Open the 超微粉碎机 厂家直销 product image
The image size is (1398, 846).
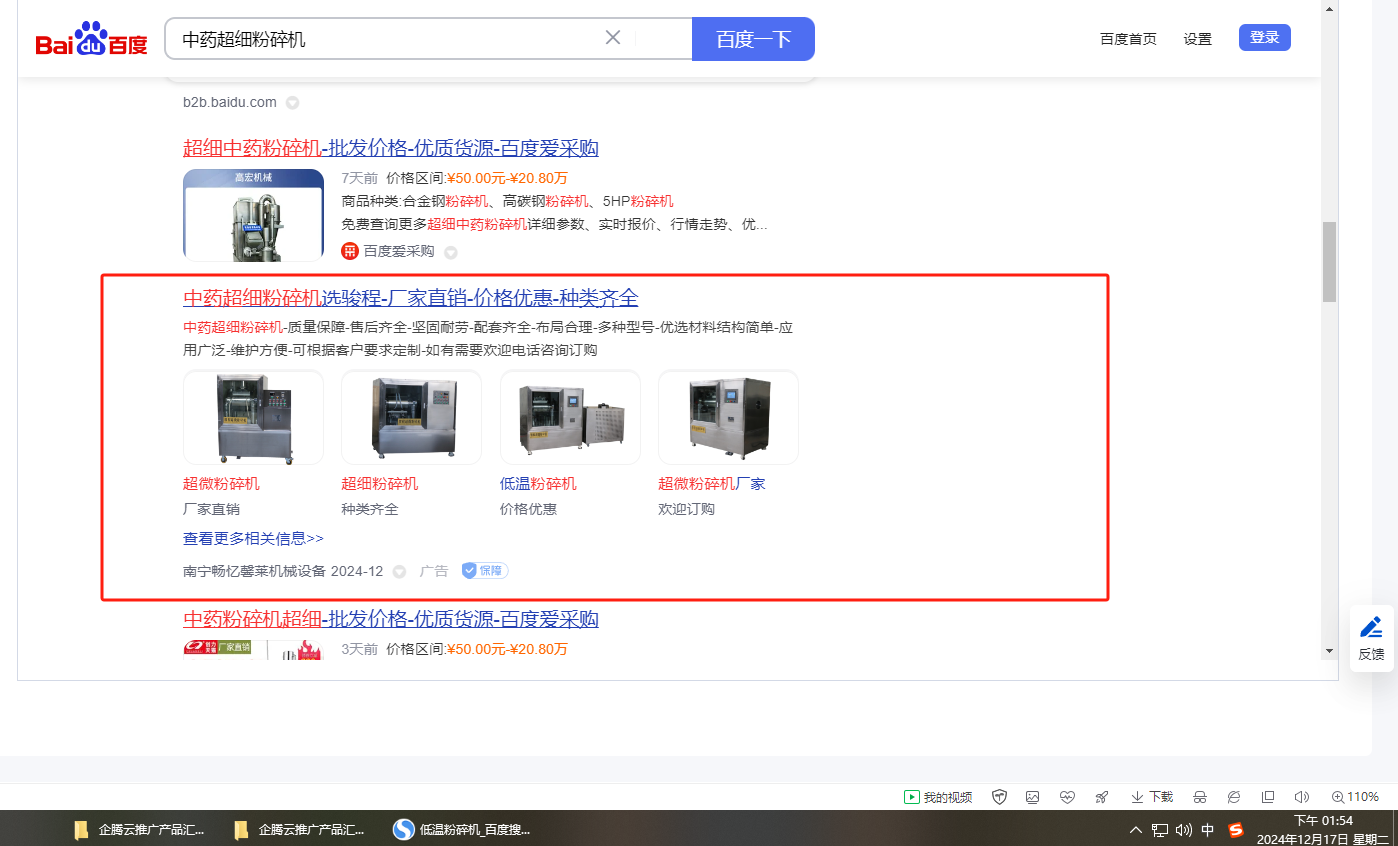(253, 417)
